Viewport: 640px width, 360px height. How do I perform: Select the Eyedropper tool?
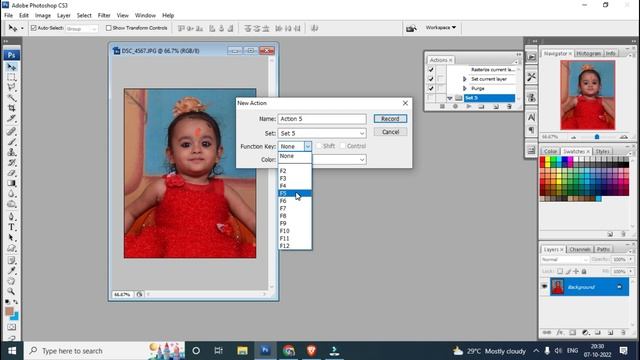click(11, 271)
